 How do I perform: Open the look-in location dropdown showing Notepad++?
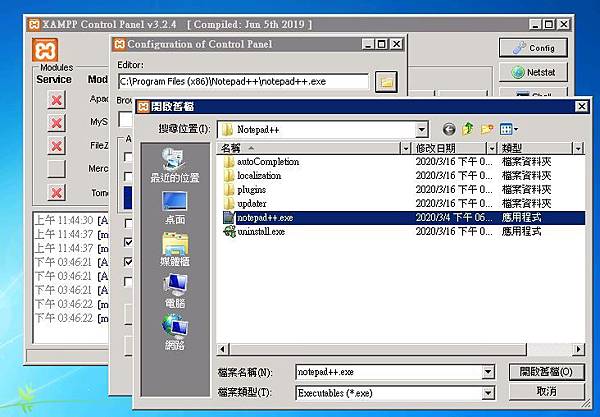point(421,130)
